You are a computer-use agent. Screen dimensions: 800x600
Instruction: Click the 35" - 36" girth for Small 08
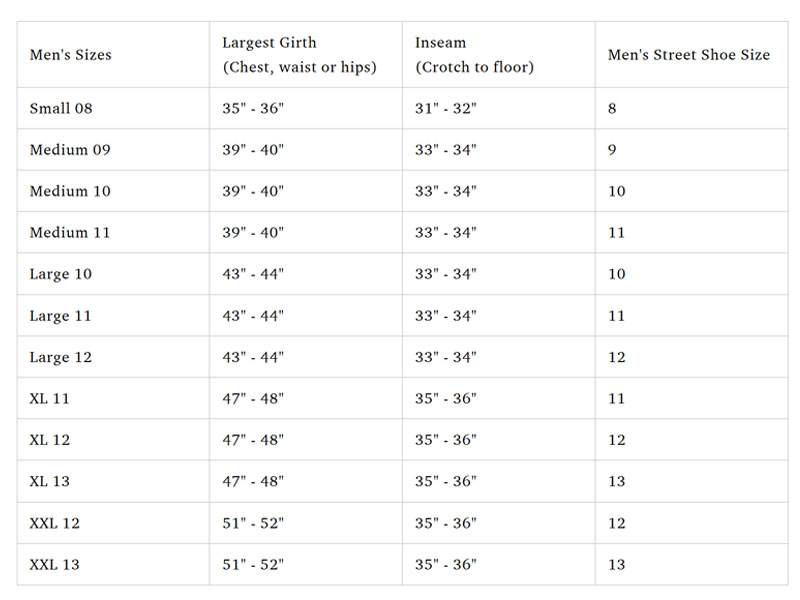point(253,108)
